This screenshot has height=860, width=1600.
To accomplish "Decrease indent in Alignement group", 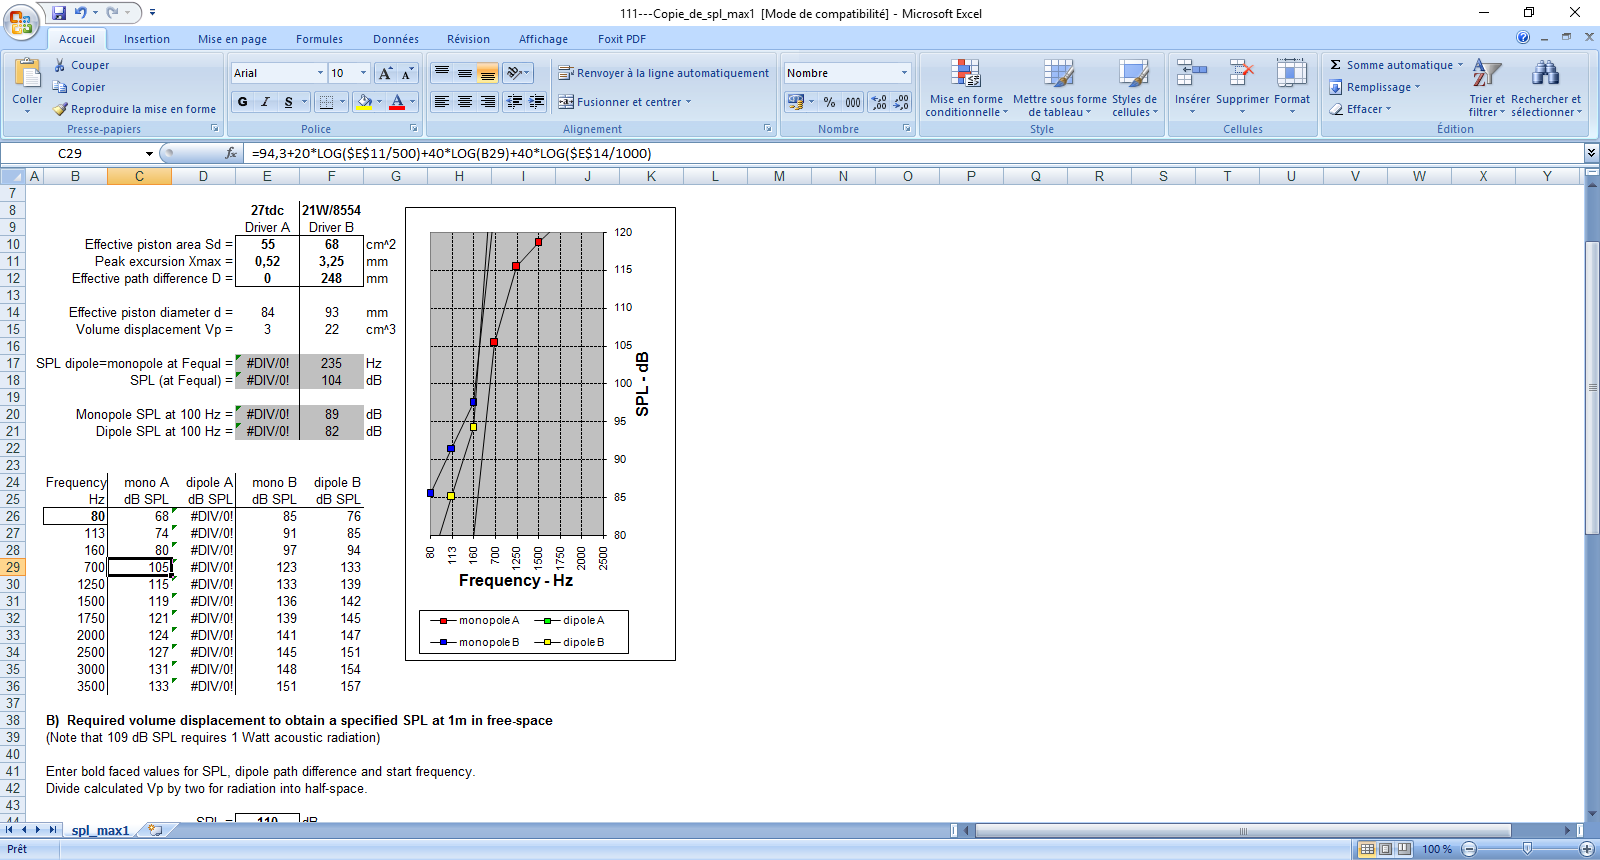I will tap(514, 102).
